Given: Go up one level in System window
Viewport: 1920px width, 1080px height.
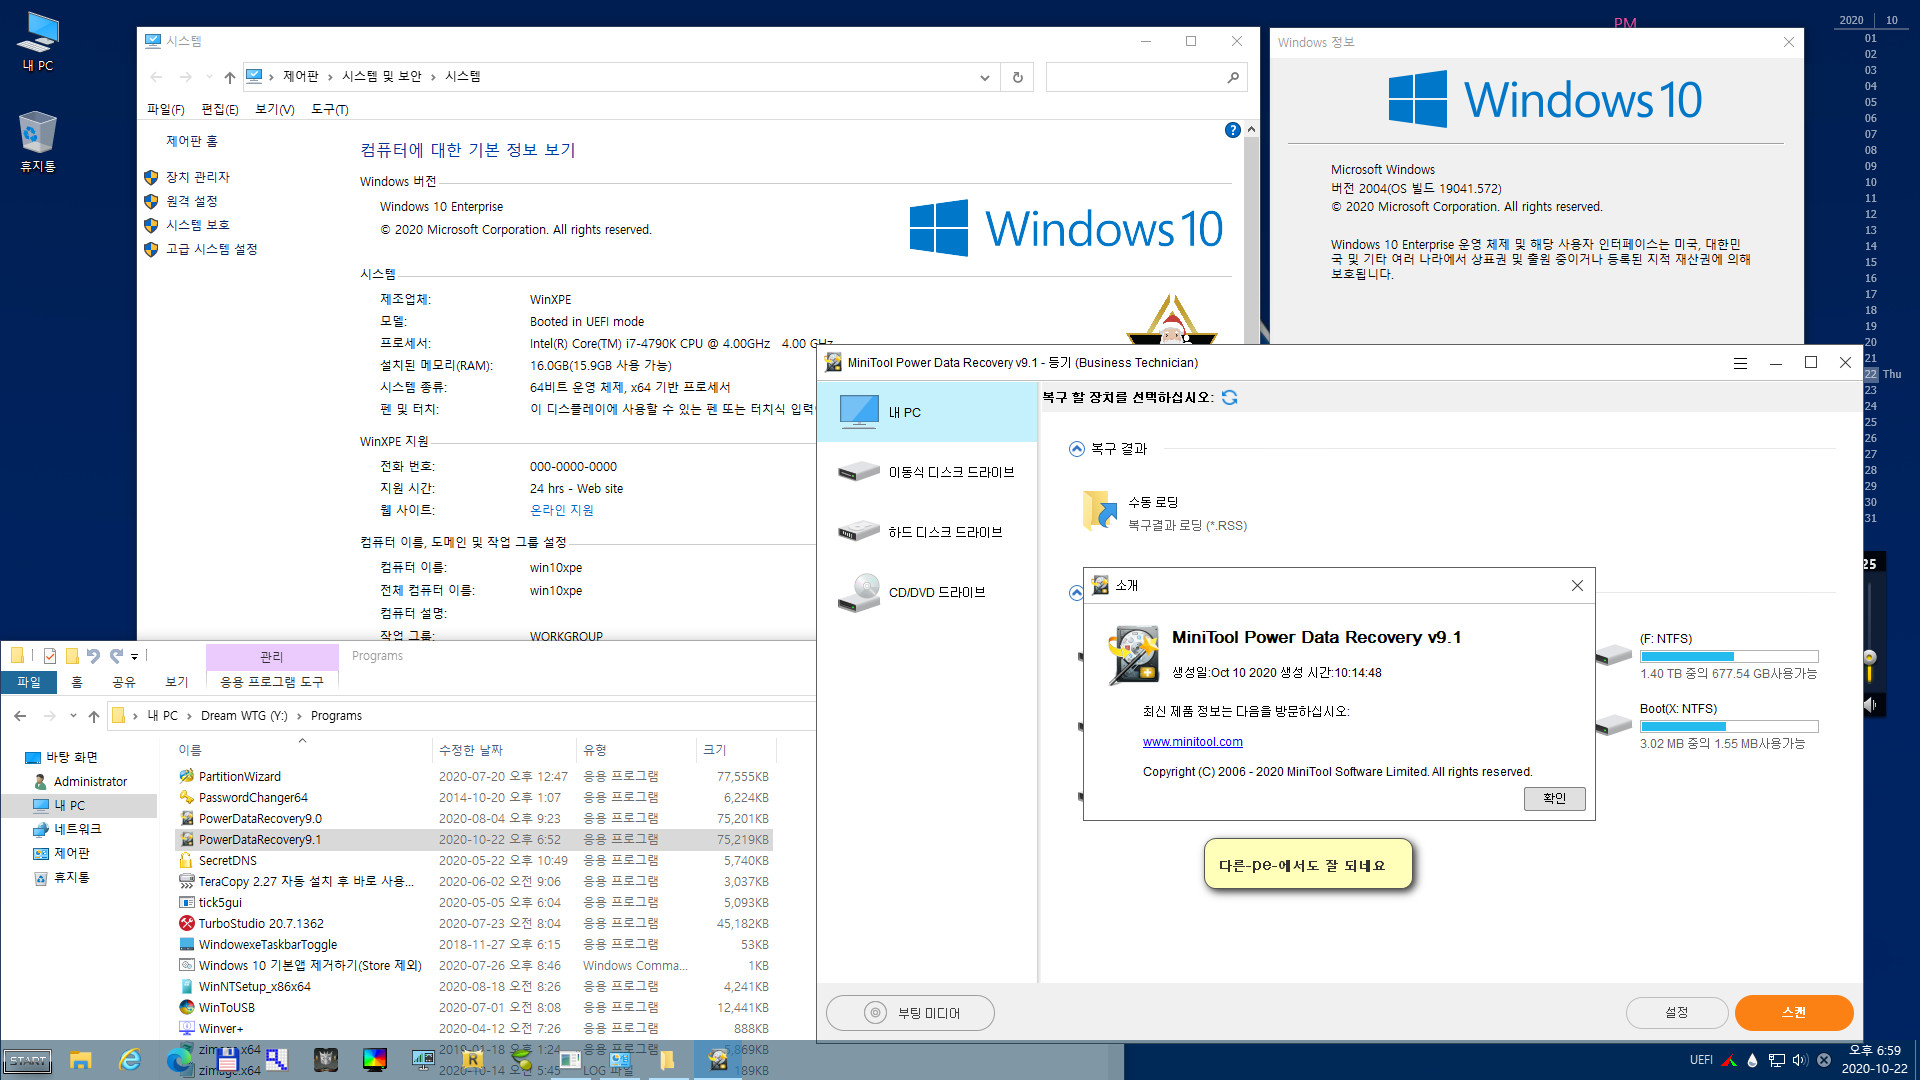Looking at the screenshot, I should point(229,77).
